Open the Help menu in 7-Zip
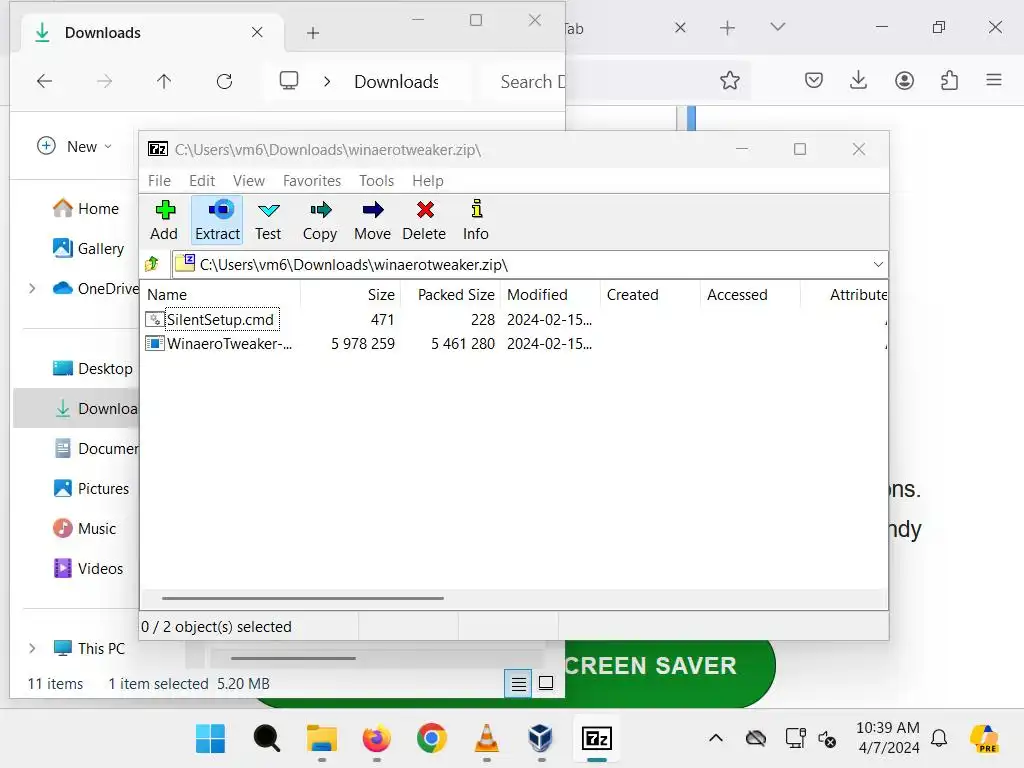Screen dimensions: 1024x768 tap(428, 181)
